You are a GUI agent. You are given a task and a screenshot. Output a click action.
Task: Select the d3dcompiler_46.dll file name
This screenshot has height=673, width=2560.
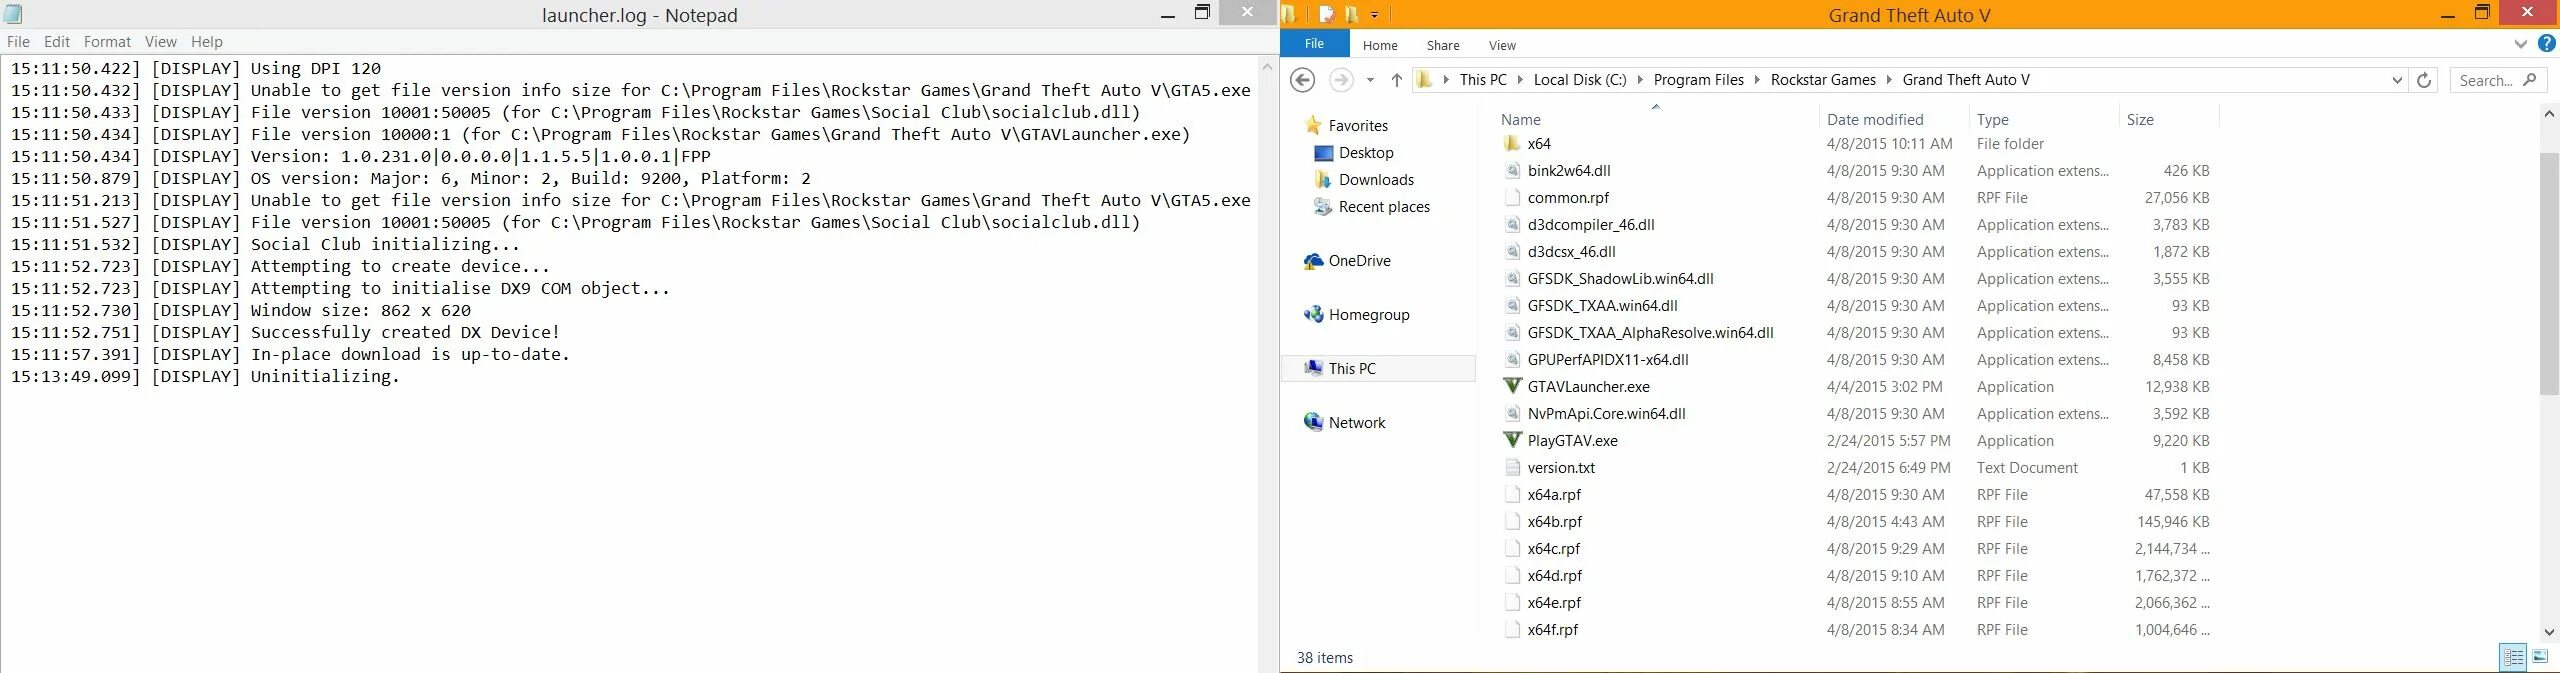1591,225
